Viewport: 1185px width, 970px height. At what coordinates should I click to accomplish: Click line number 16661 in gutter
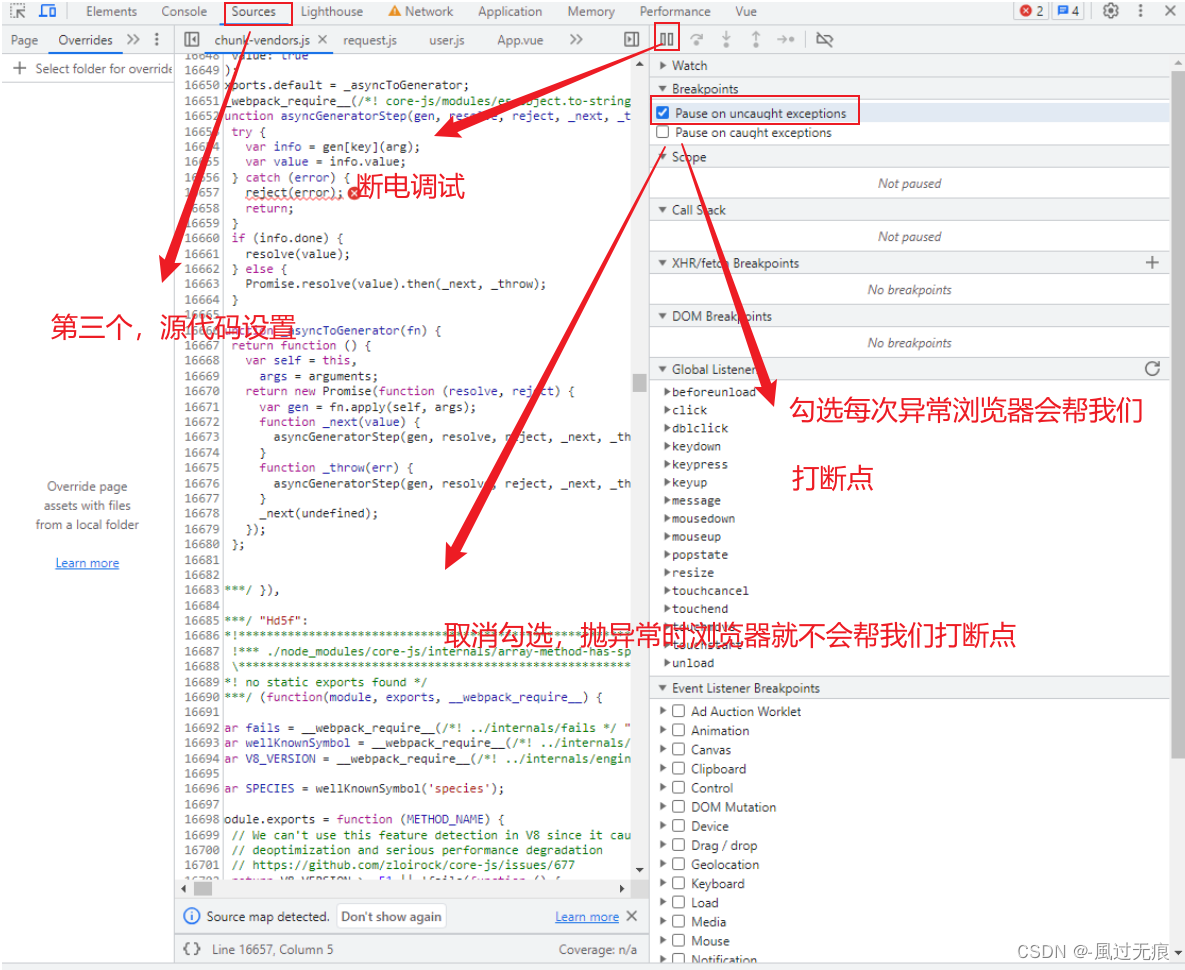202,254
